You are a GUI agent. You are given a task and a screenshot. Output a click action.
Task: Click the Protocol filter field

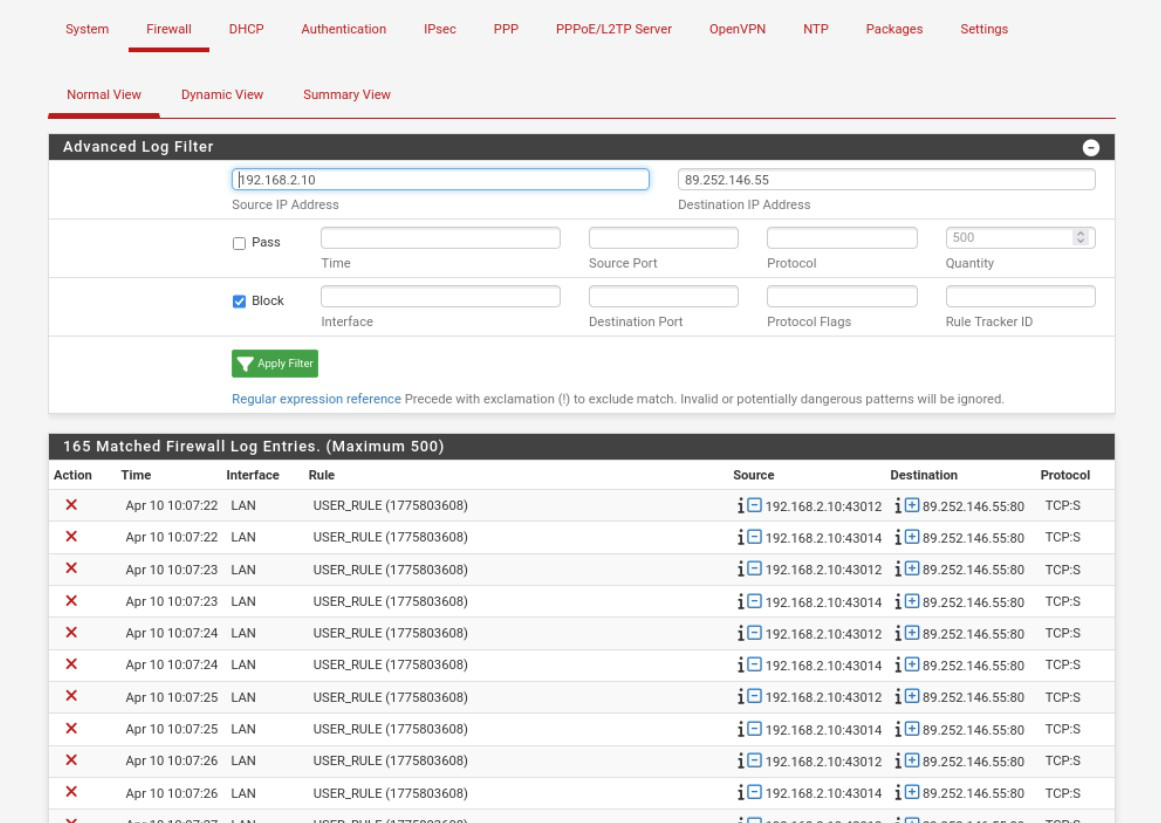[x=842, y=238]
